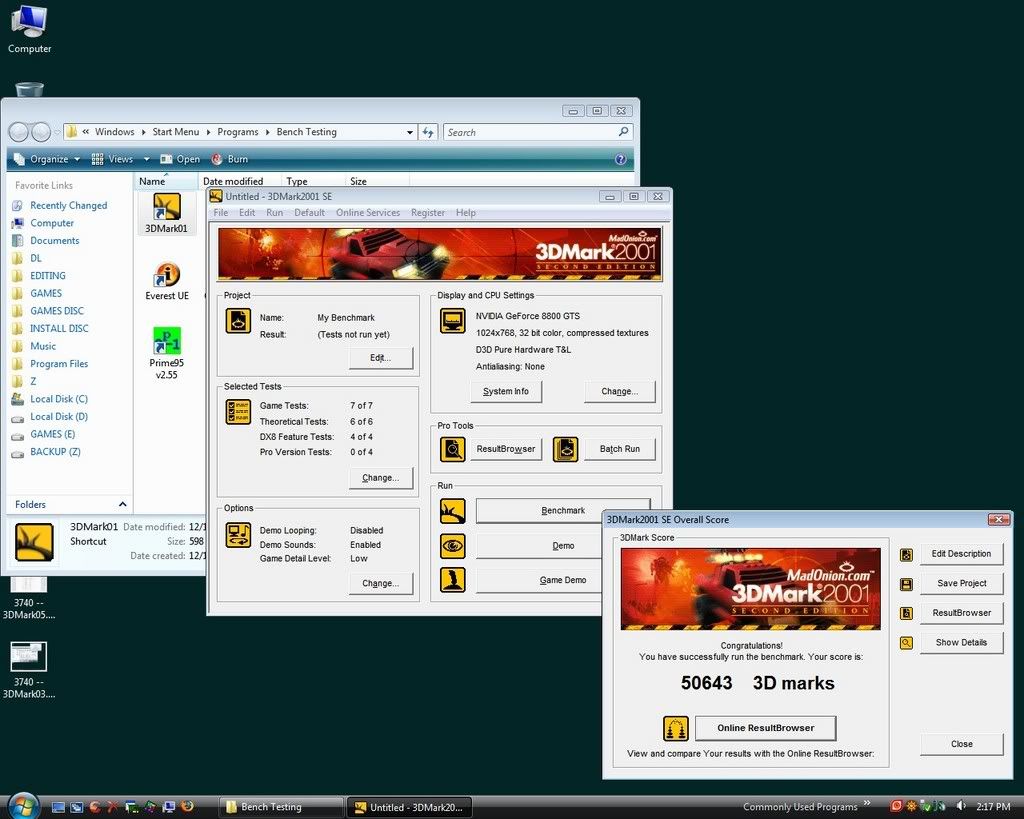
Task: Click the Demo eye icon
Action: (453, 546)
